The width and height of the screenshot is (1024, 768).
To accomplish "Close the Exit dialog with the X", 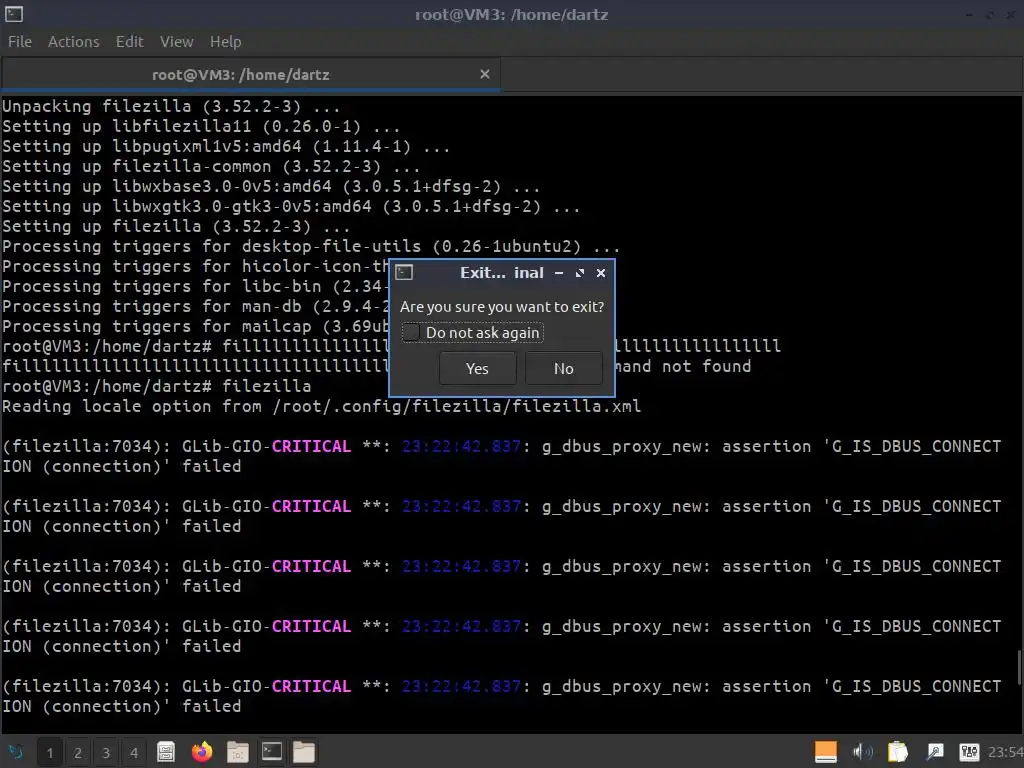I will coord(601,273).
